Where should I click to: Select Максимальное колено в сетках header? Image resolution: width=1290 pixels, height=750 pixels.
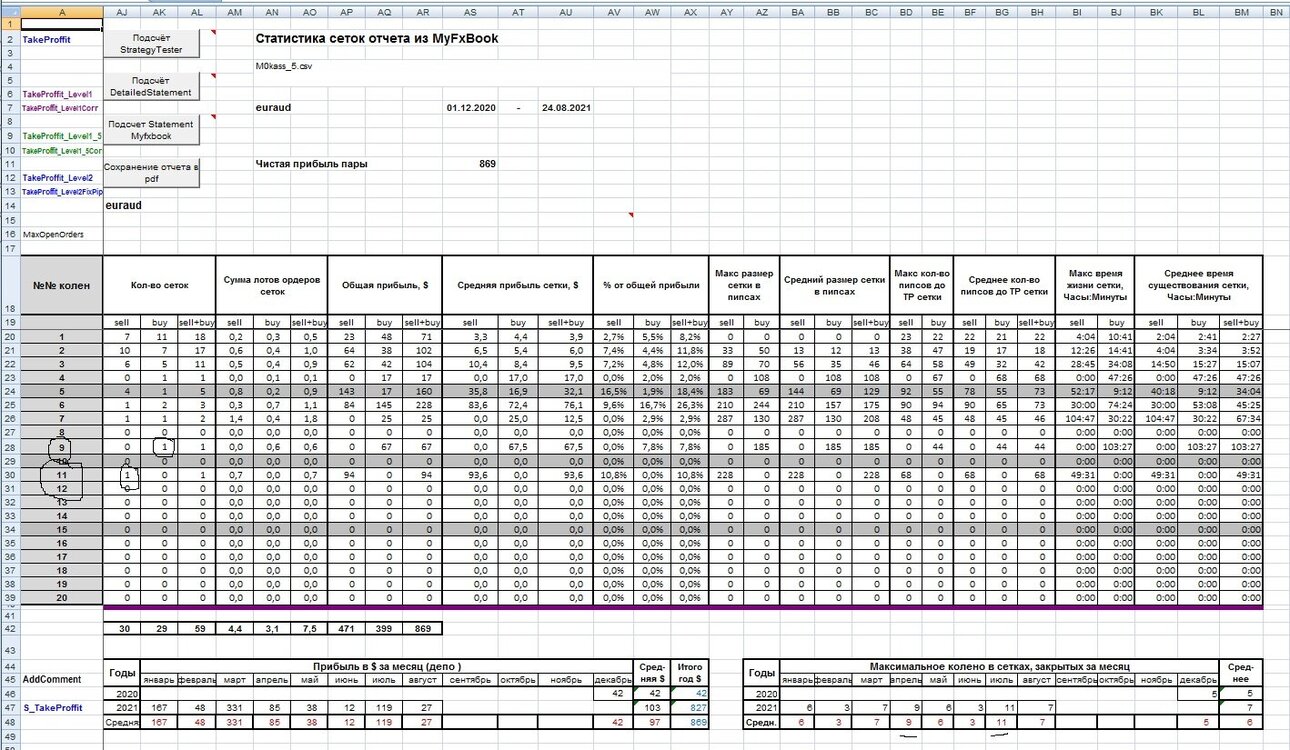pyautogui.click(x=998, y=665)
